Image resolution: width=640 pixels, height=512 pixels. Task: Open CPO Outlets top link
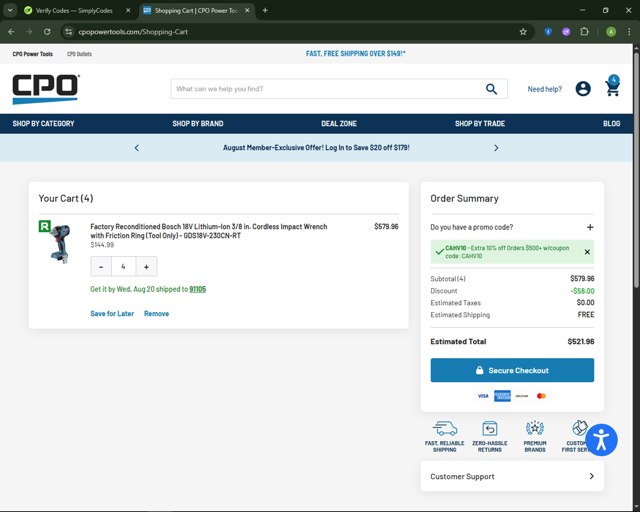[79, 54]
